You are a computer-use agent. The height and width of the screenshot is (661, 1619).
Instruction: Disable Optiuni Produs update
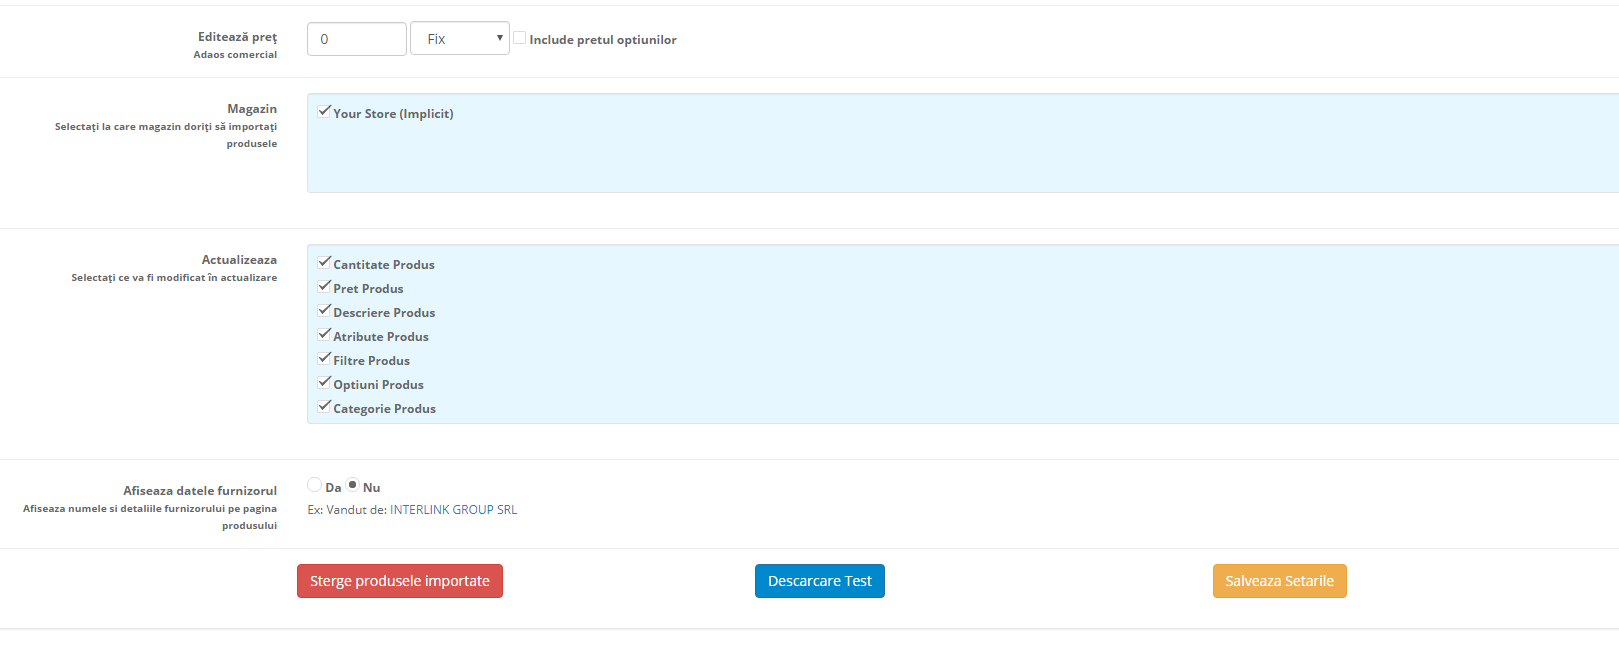(324, 383)
